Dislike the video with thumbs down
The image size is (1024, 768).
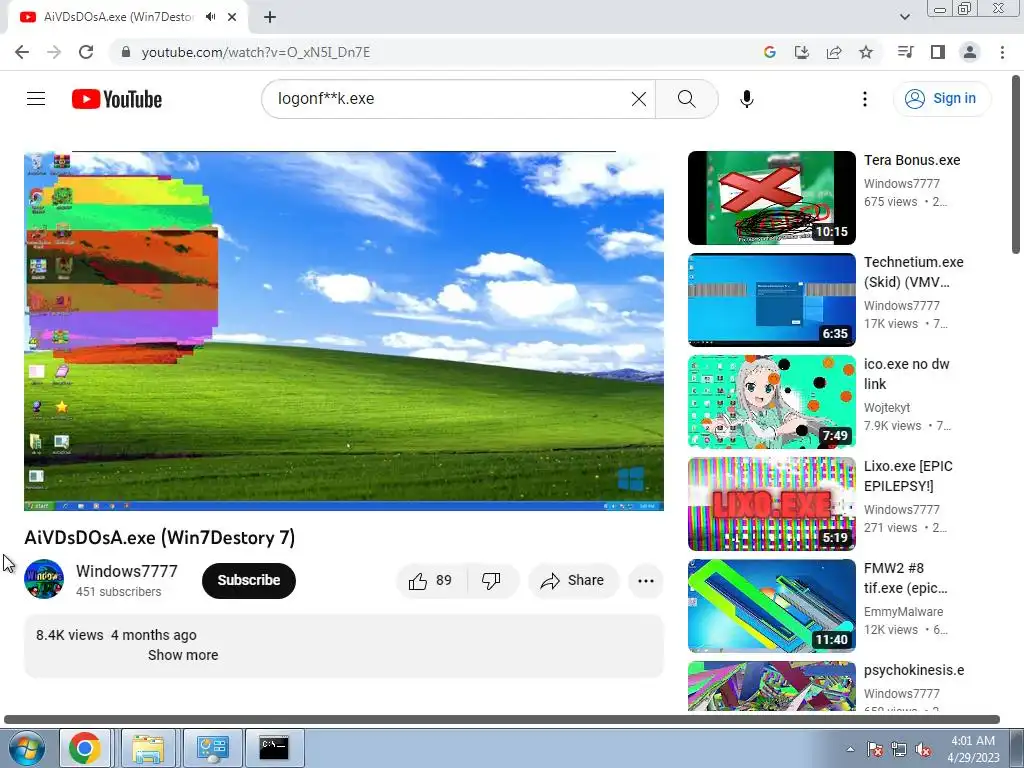(x=491, y=581)
